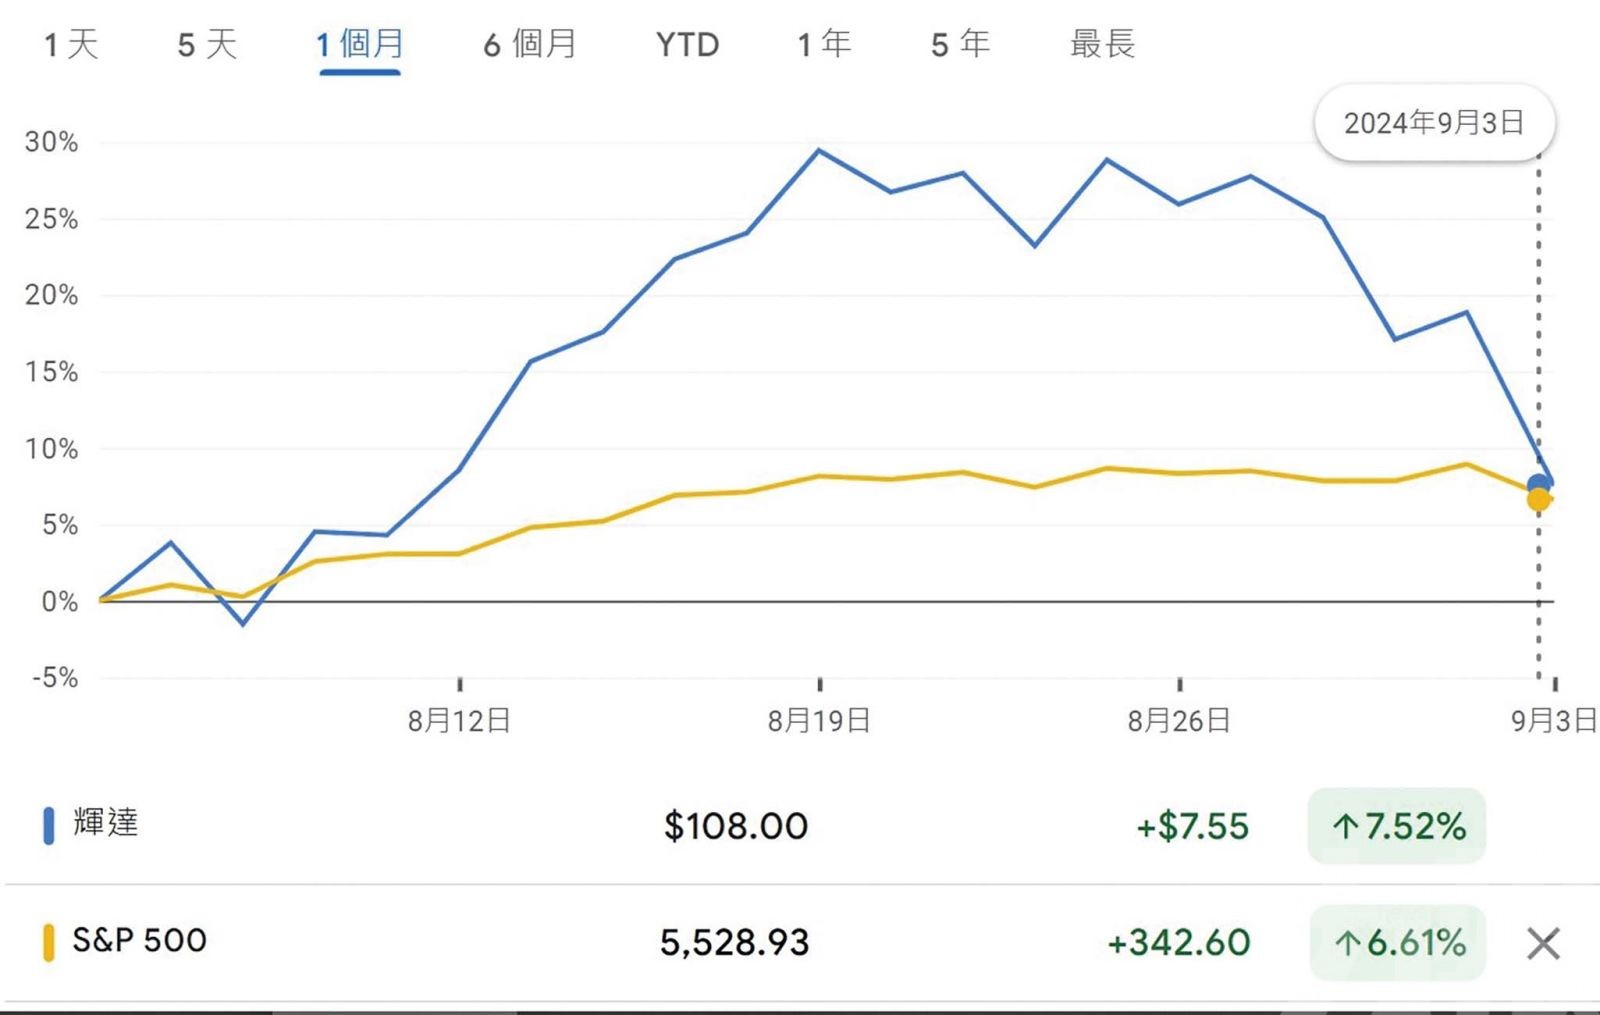
Task: Switch to the 5 天 range tab
Action: 207,45
